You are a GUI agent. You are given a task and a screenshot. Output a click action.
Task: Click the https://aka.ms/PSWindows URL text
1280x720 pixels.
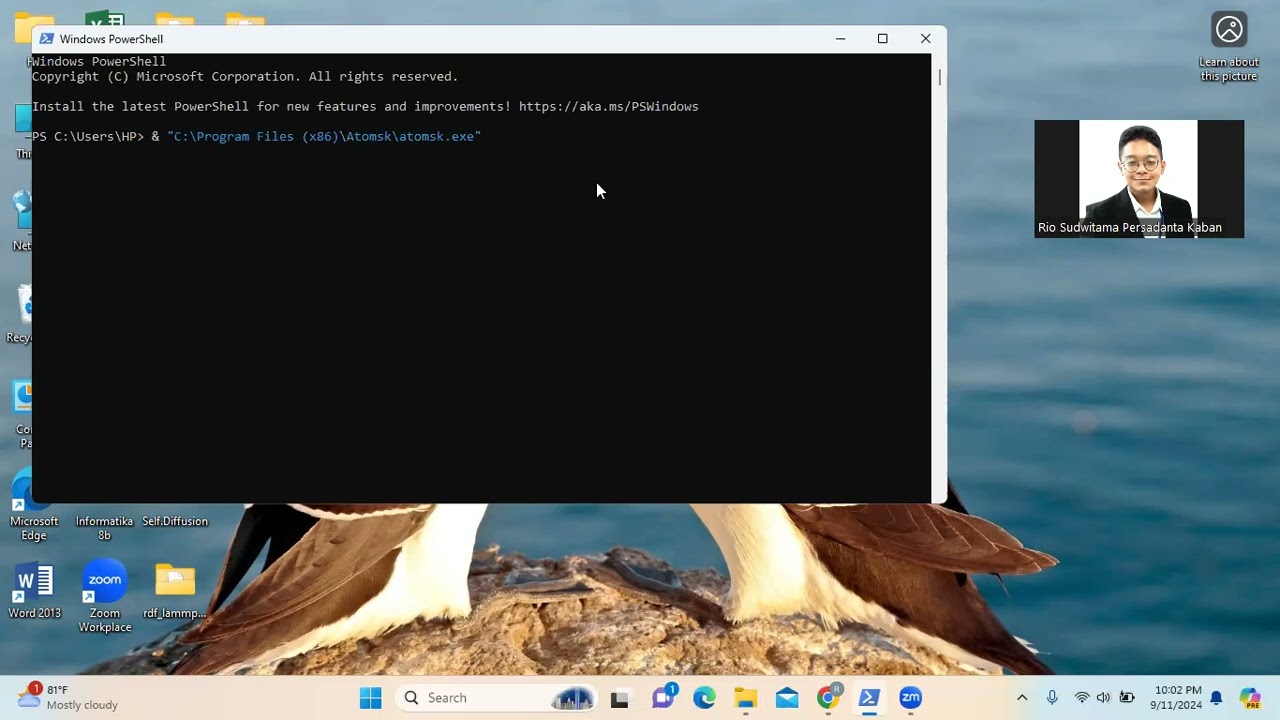pyautogui.click(x=608, y=106)
